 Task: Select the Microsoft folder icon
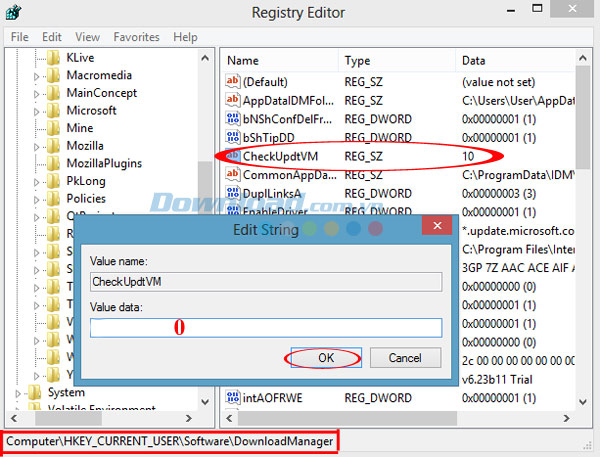54,110
